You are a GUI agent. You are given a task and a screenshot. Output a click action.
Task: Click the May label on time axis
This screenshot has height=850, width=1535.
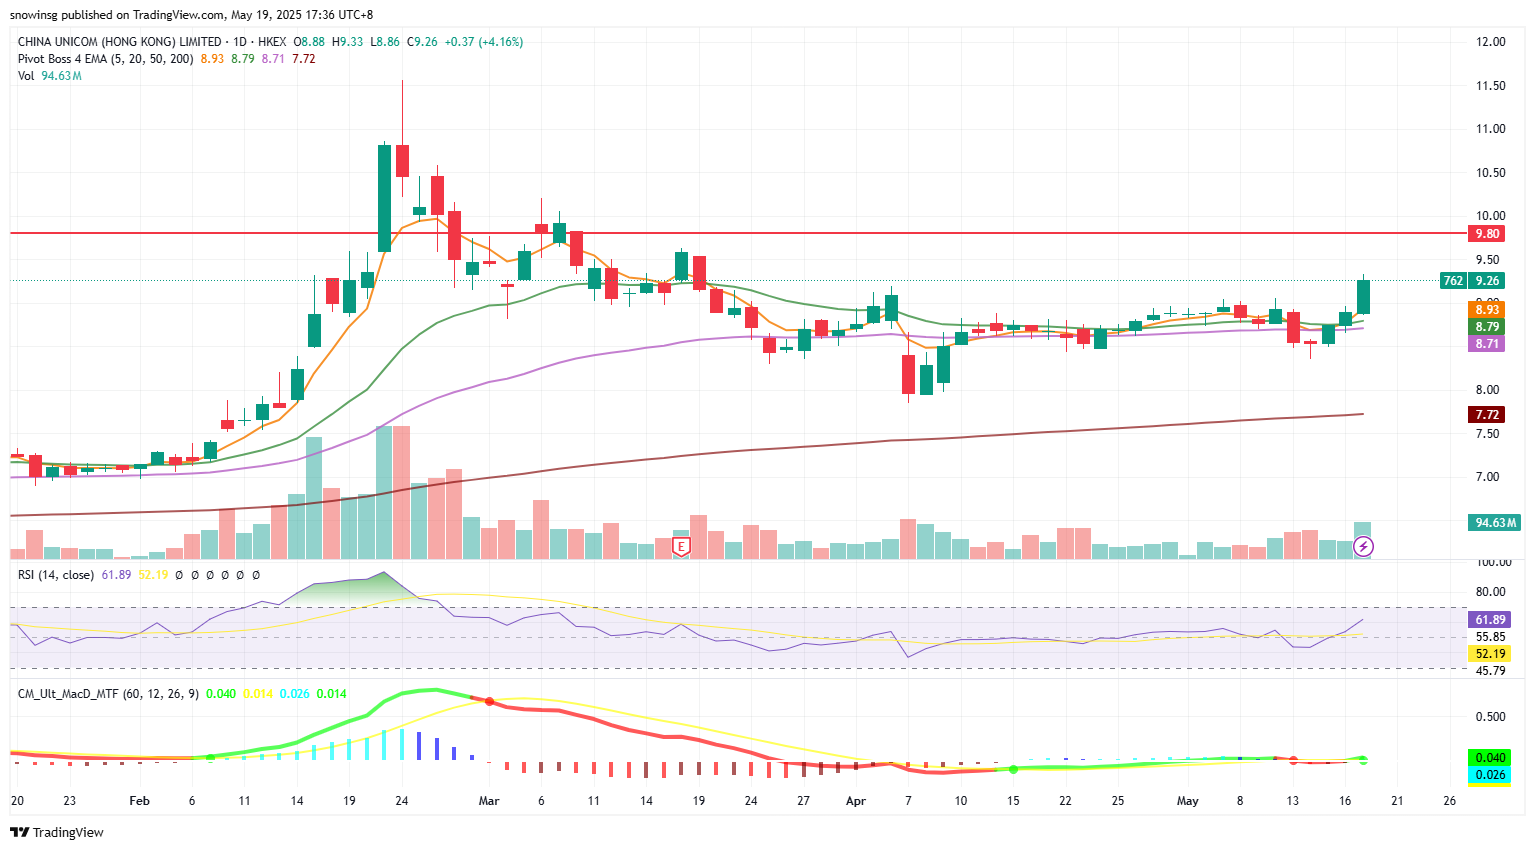pos(1187,801)
